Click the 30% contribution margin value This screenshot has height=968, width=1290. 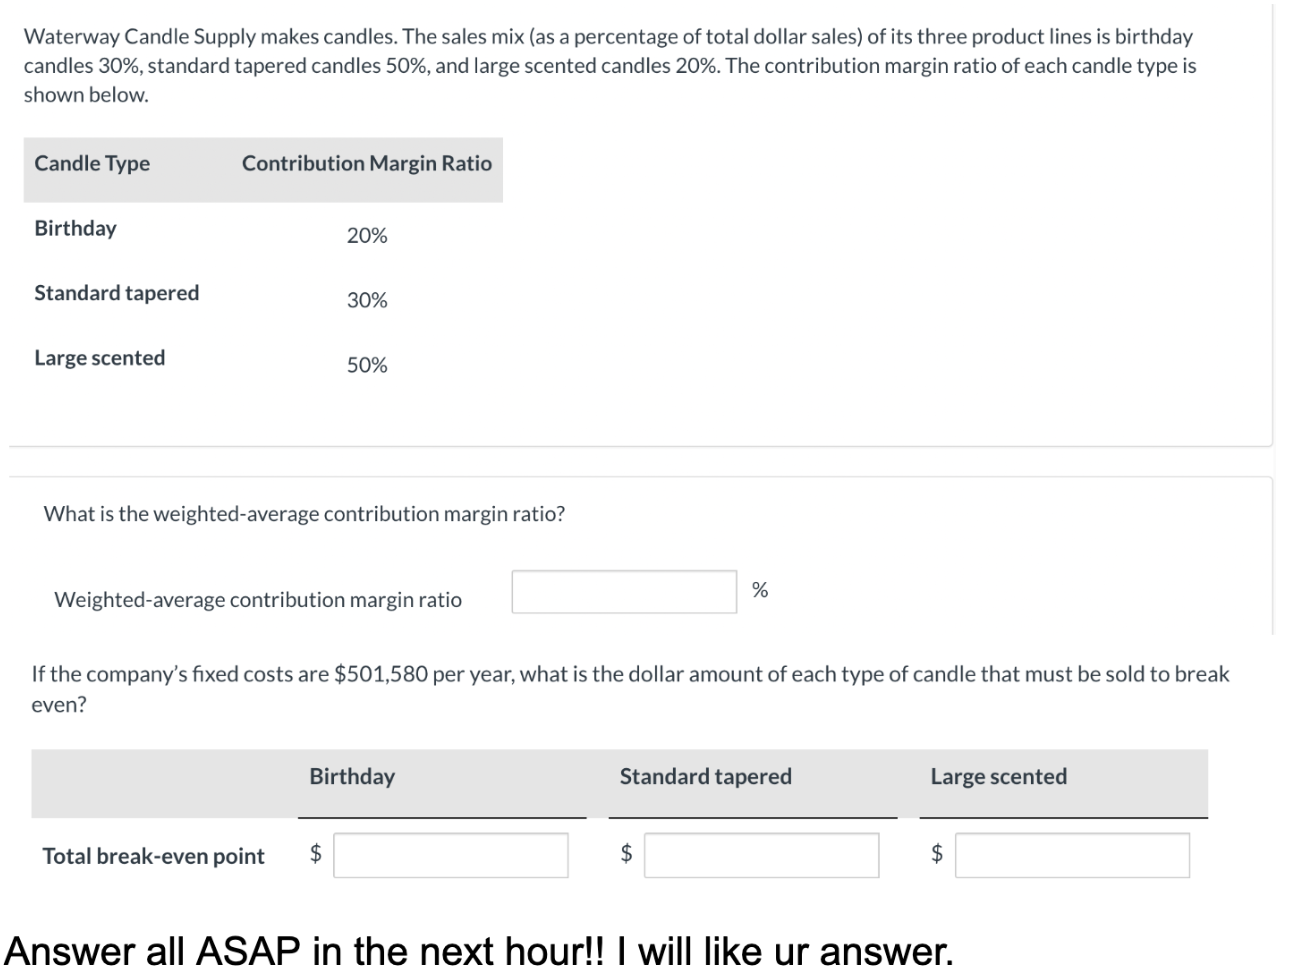[x=367, y=300]
